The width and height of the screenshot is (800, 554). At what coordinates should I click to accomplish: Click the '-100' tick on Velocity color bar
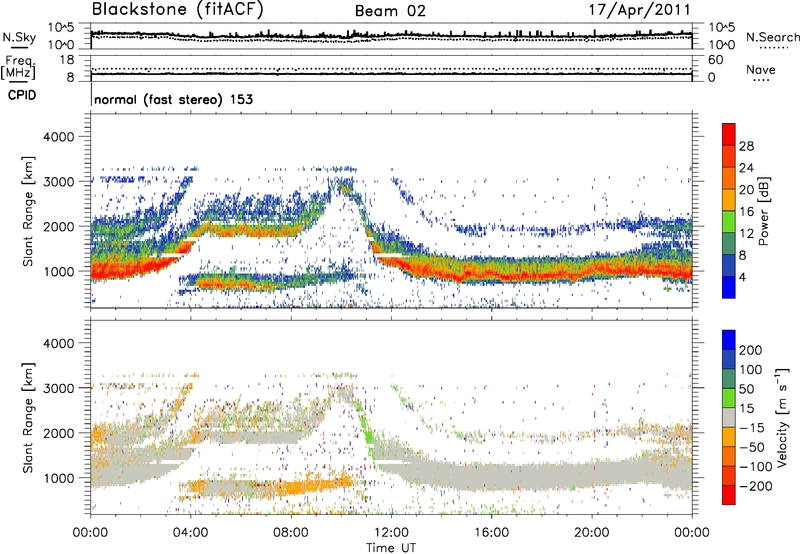tap(756, 467)
